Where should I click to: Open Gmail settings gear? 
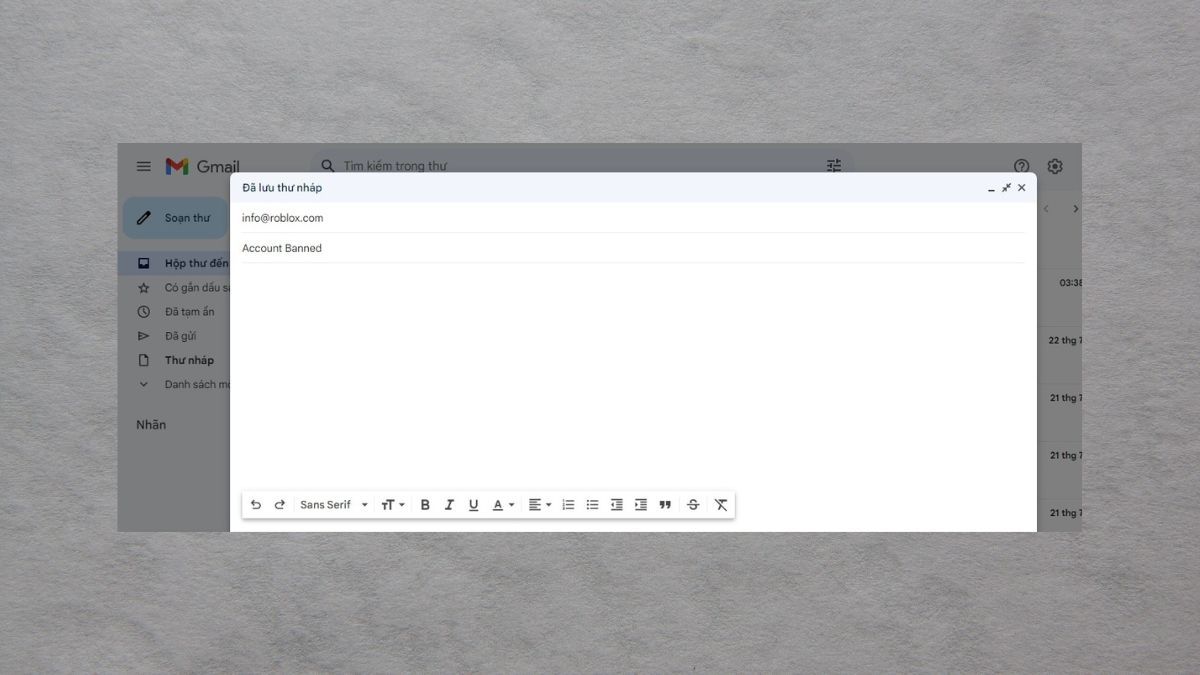(1055, 166)
